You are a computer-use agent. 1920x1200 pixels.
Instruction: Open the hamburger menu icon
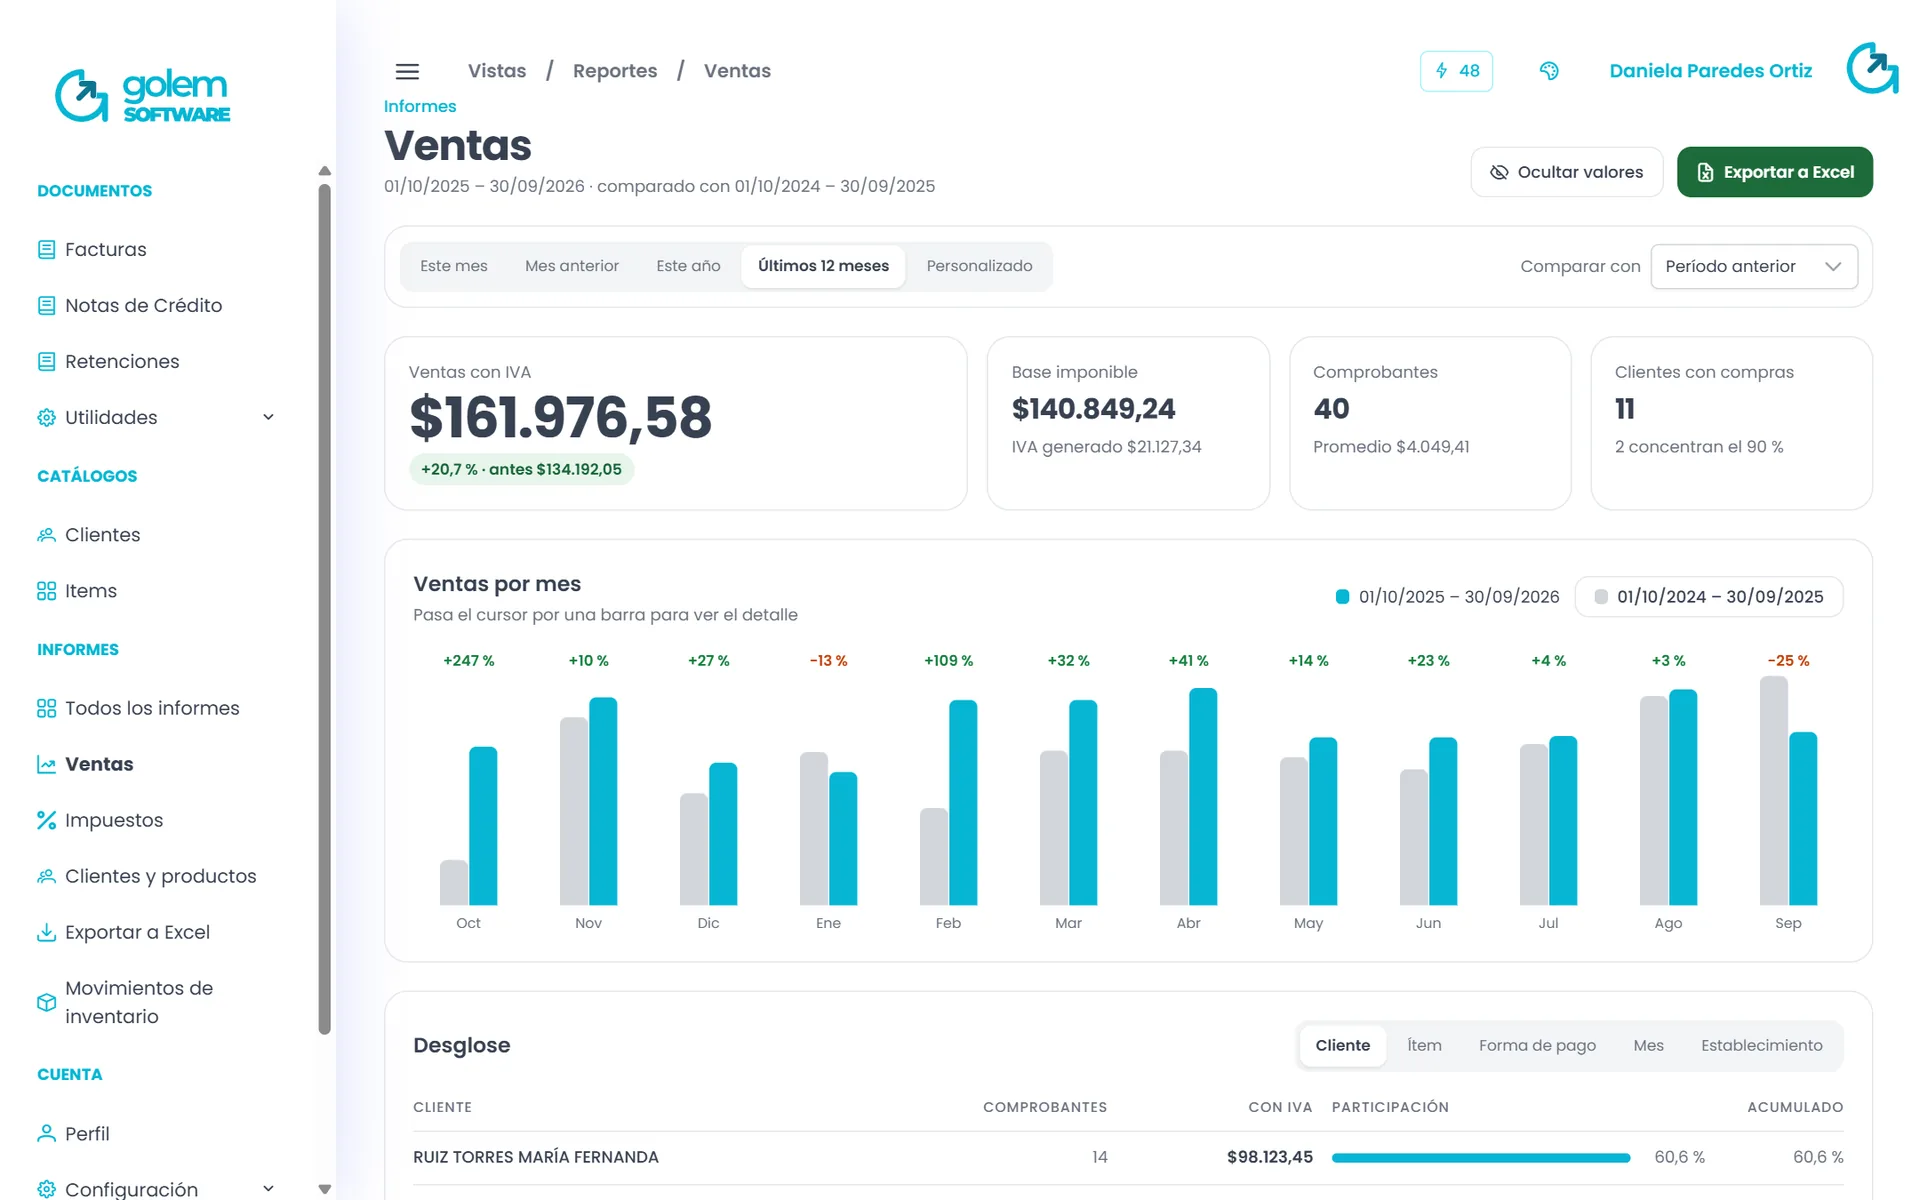pyautogui.click(x=407, y=71)
